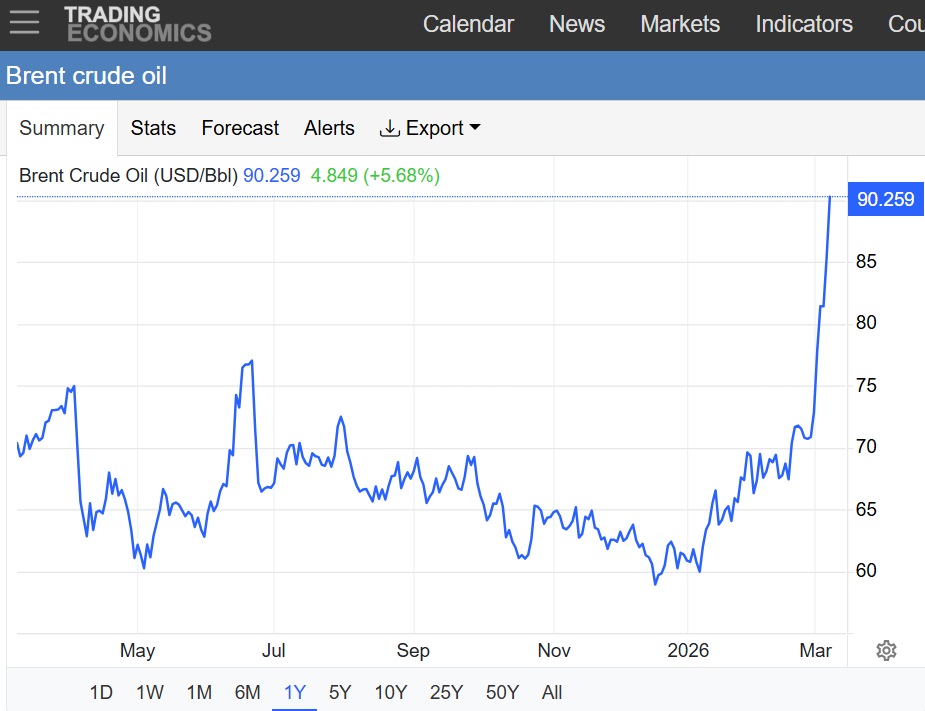Open the Markets menu item

tap(680, 24)
